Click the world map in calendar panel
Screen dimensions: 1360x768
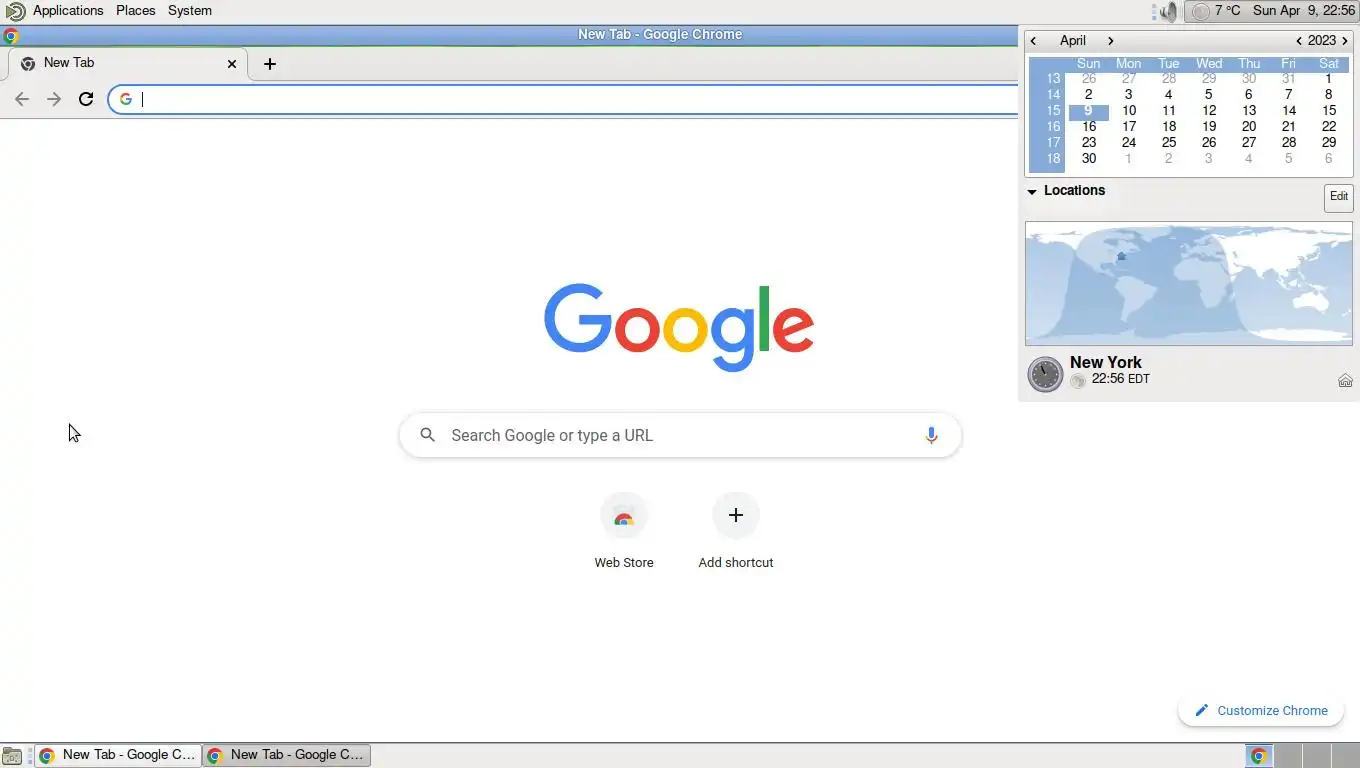(1189, 284)
